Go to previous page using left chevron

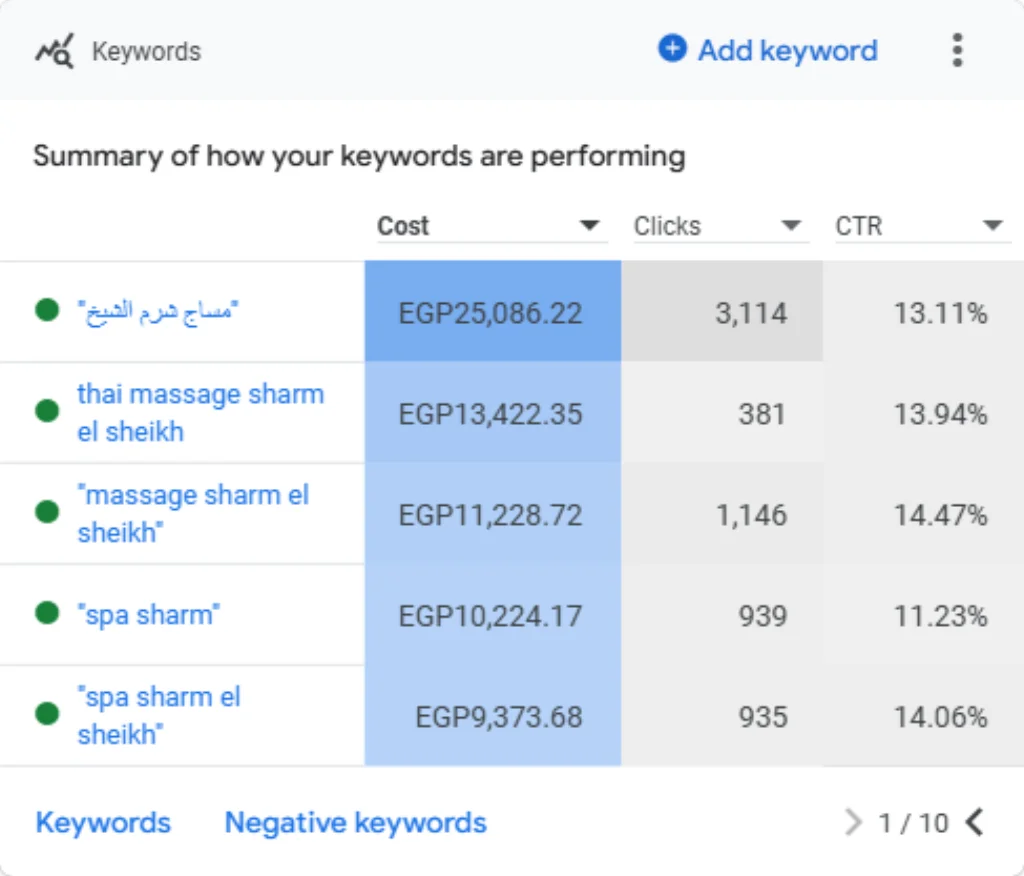[974, 822]
